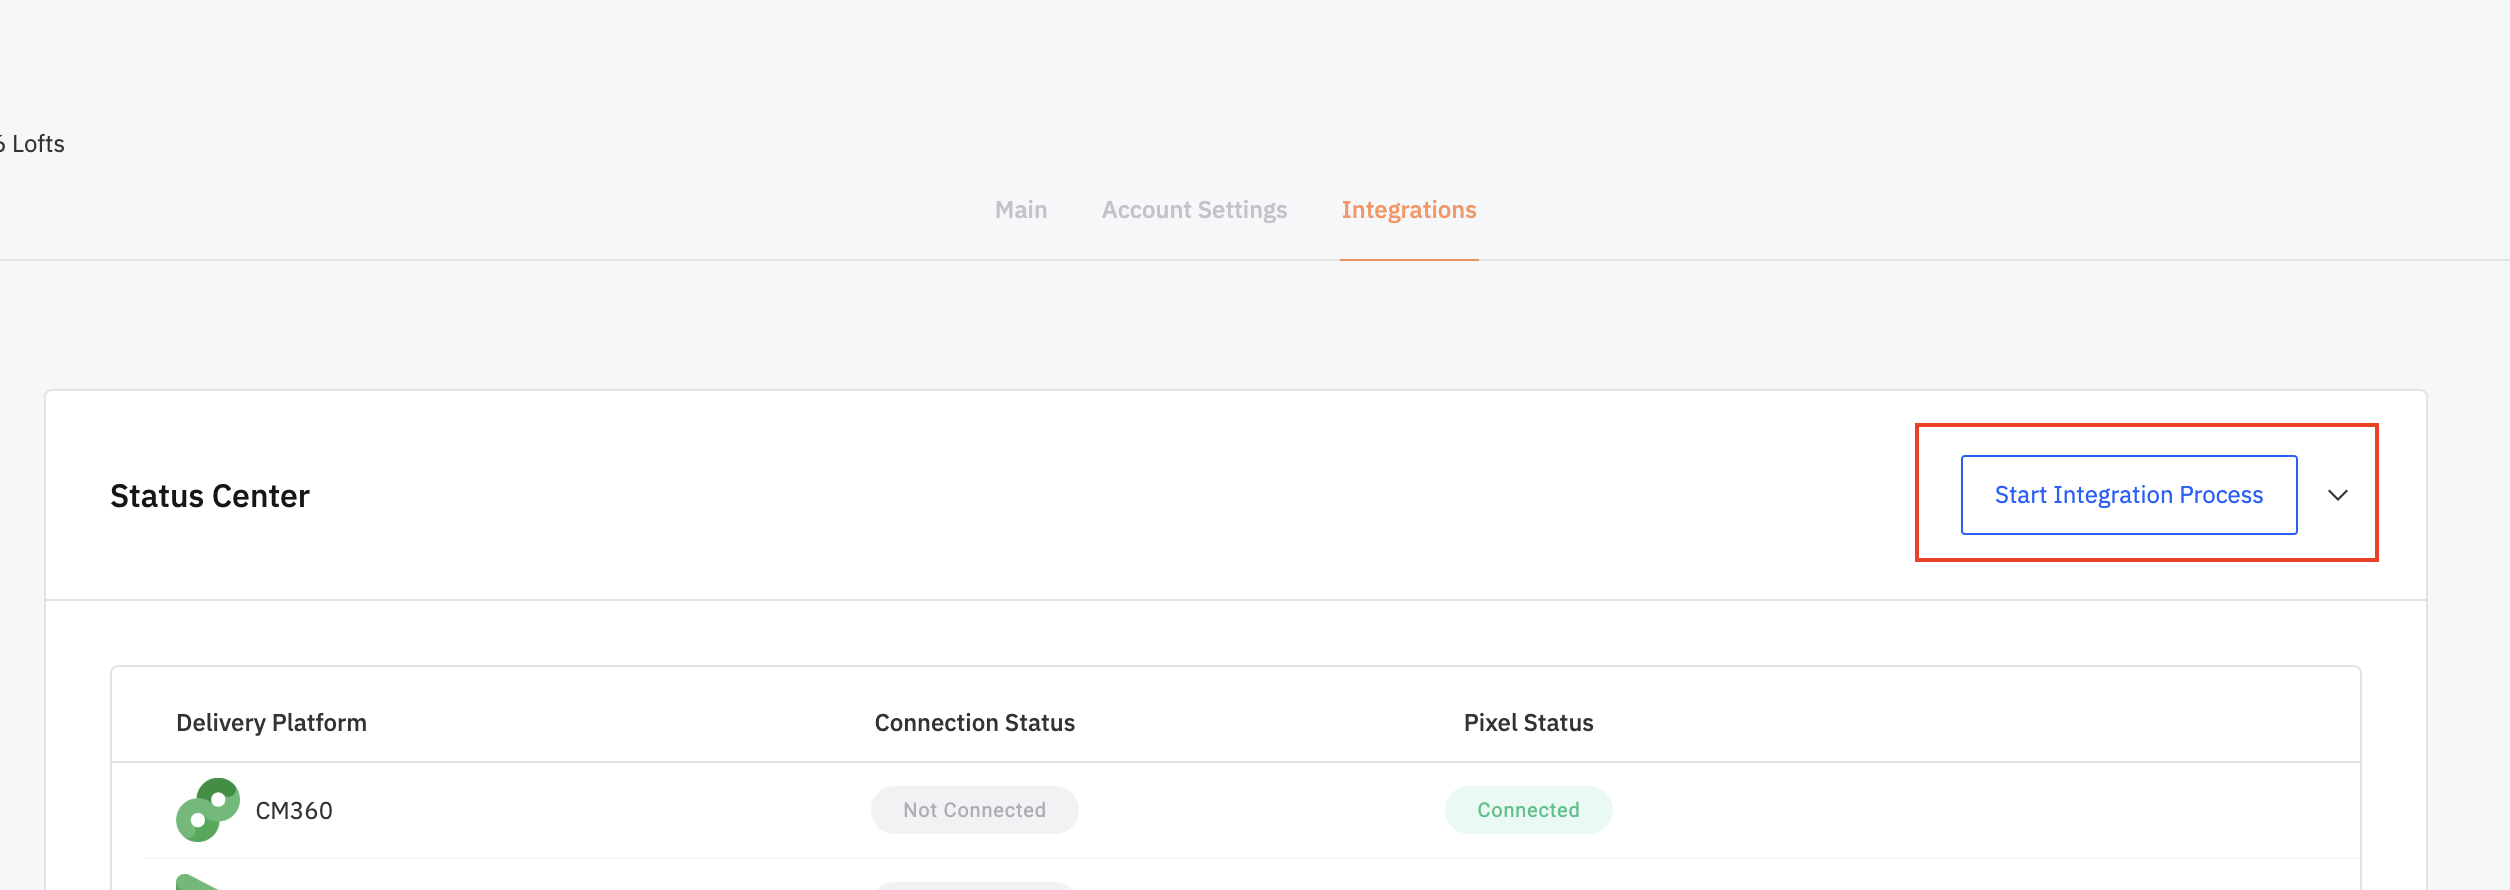Click empty header area right of Pixel Status
This screenshot has height=890, width=2510.
point(1950,723)
